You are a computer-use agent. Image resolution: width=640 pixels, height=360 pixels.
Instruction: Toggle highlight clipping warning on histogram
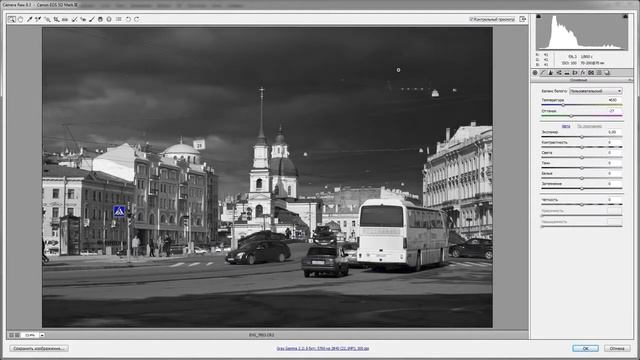tap(625, 16)
